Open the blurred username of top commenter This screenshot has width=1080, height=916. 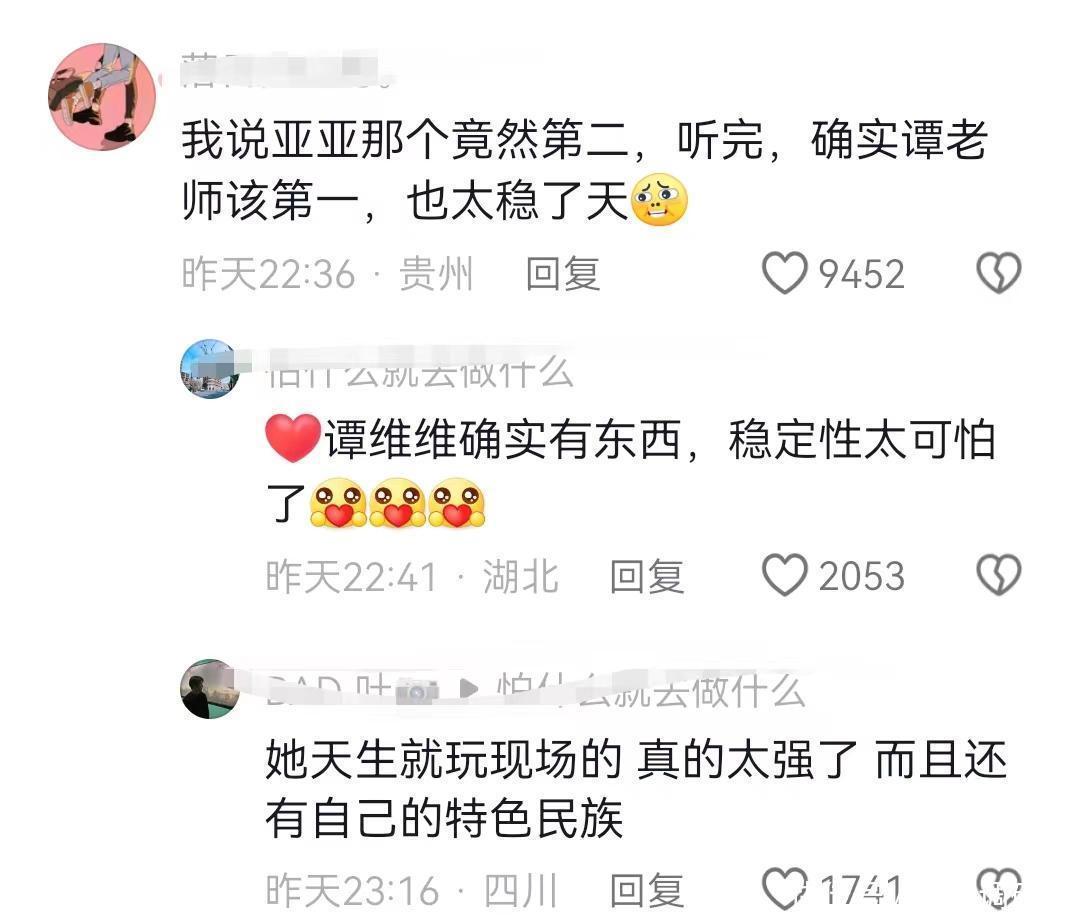[x=286, y=70]
